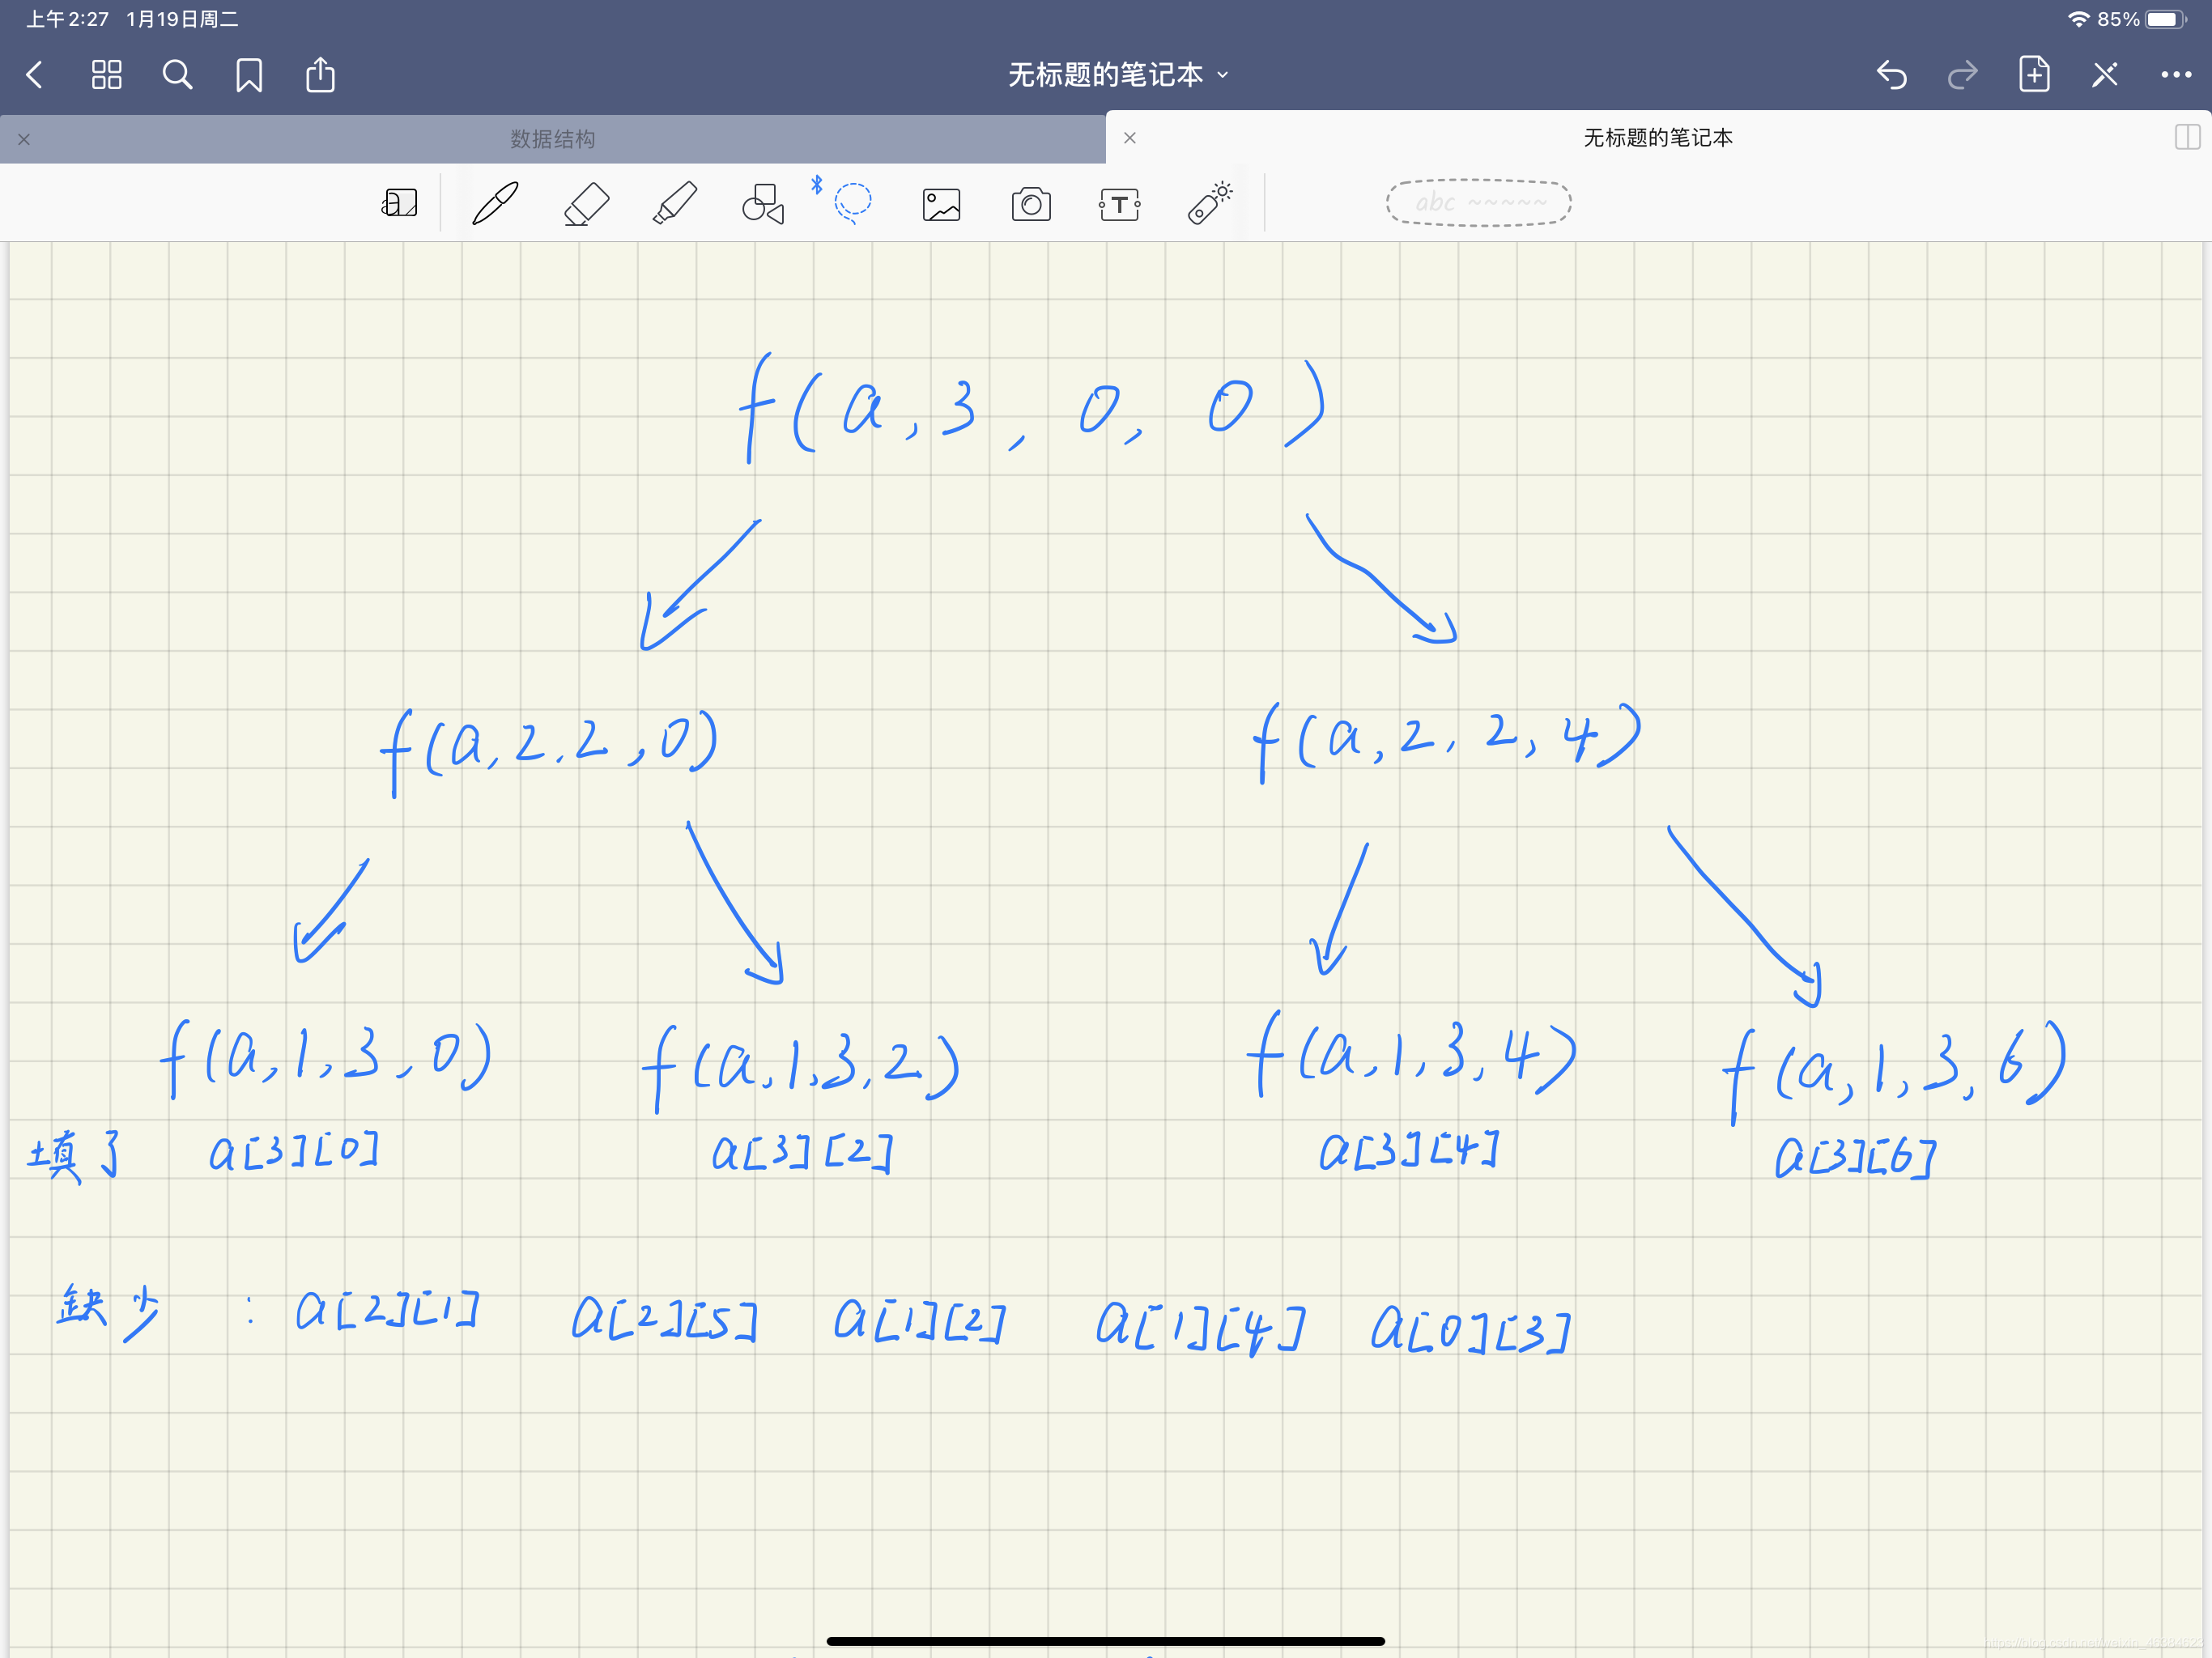Image resolution: width=2212 pixels, height=1658 pixels.
Task: Select the Text box tool
Action: (1120, 205)
